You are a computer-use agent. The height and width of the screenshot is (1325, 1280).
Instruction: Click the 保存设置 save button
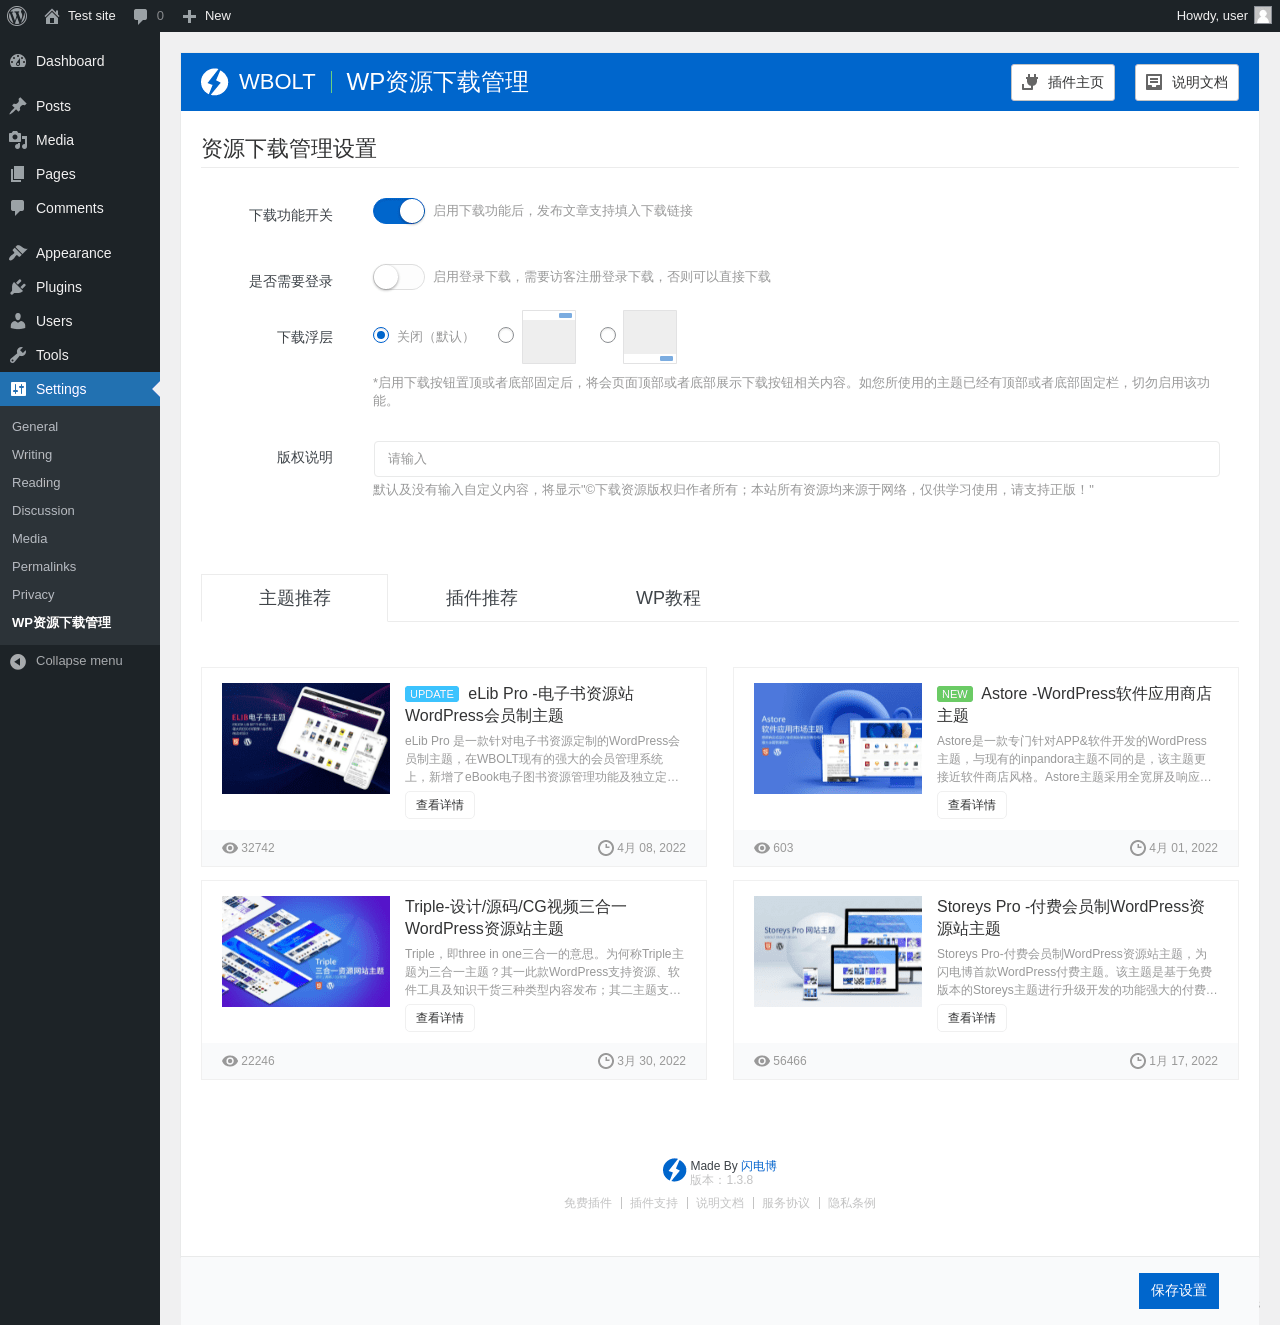pos(1179,1291)
